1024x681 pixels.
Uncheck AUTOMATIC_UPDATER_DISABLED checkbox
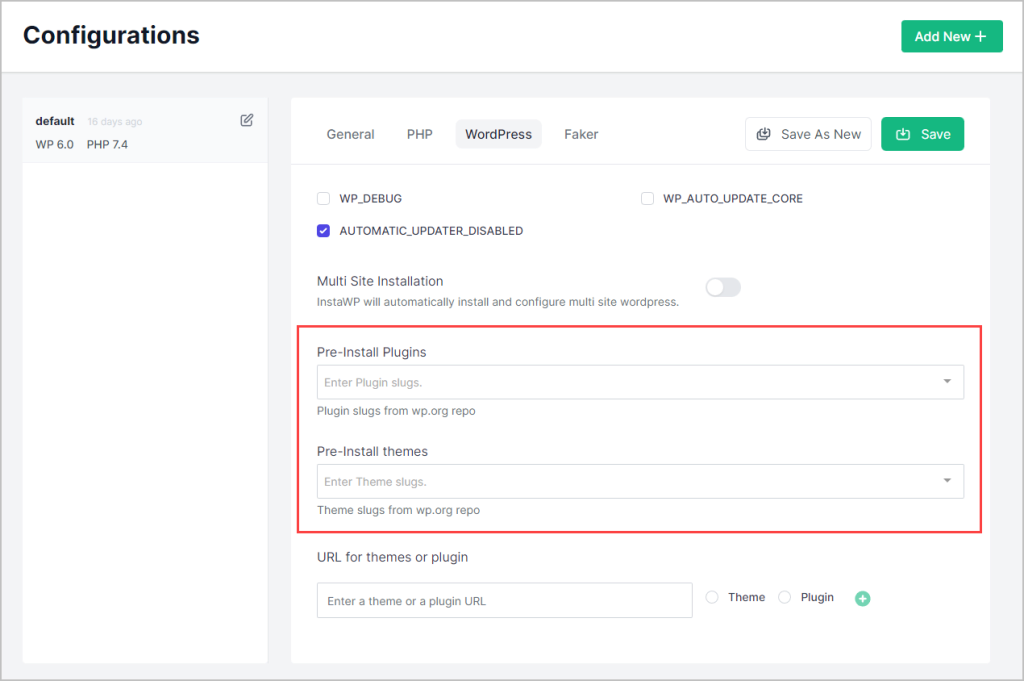pos(324,231)
